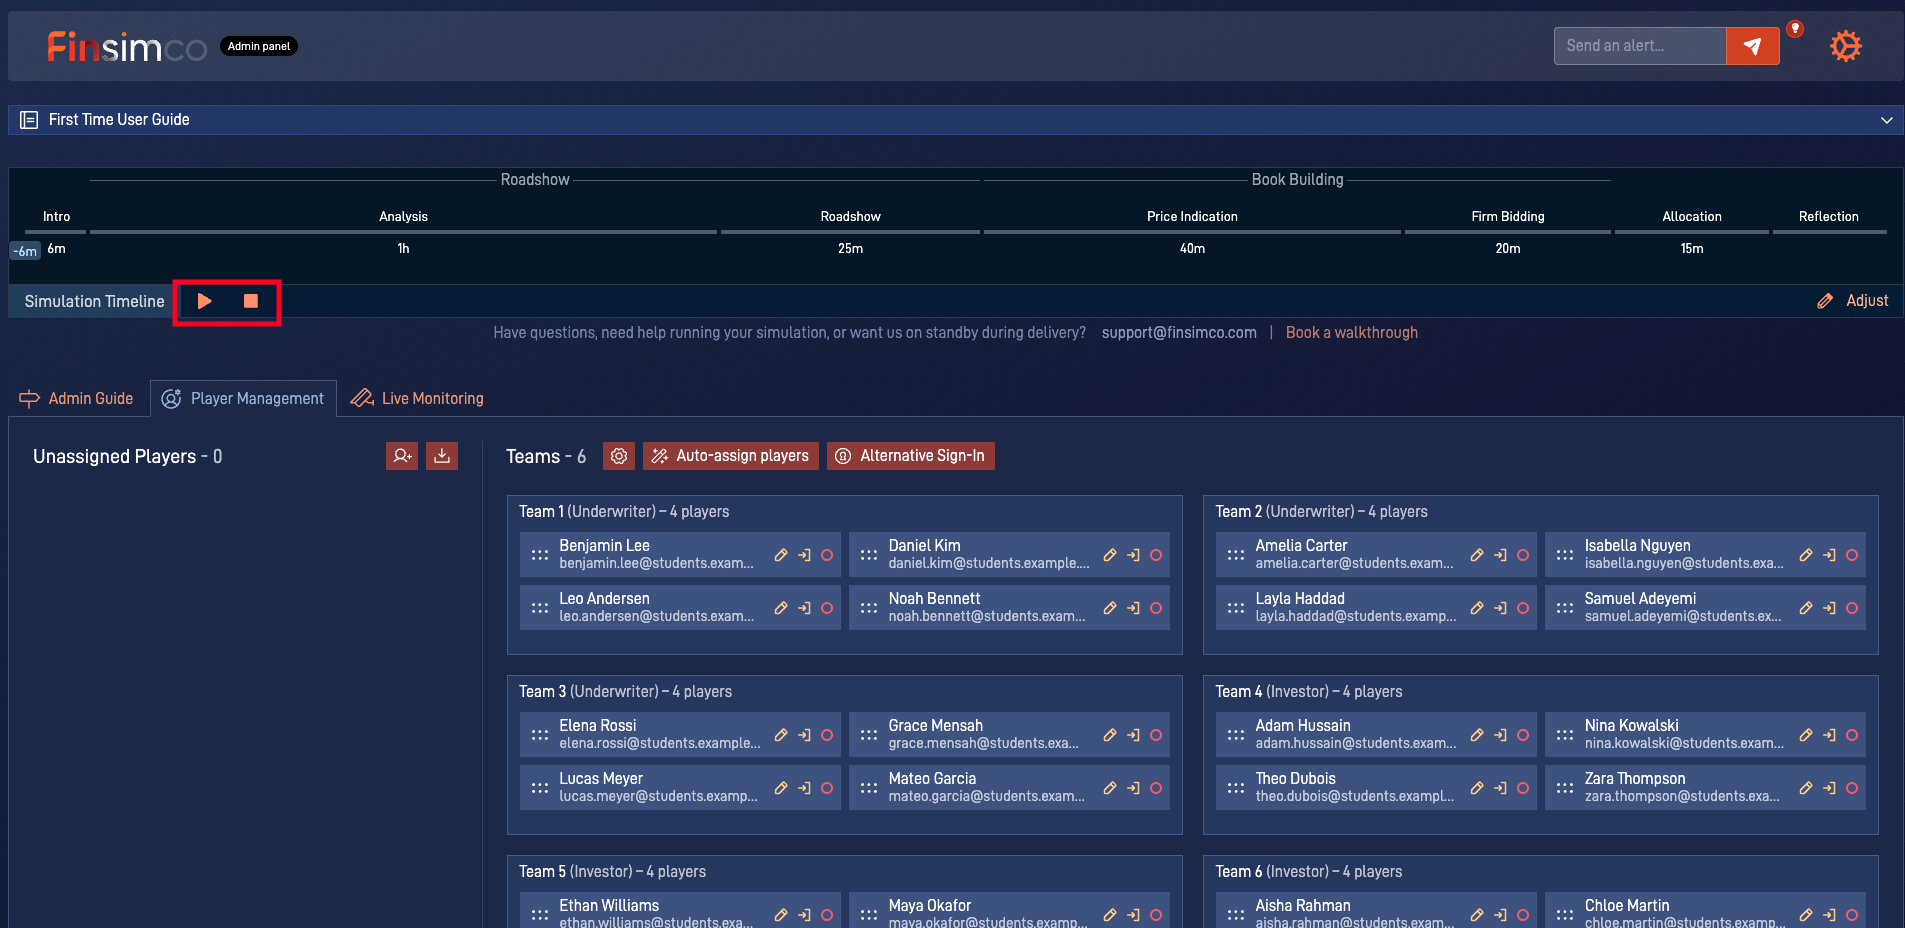The image size is (1905, 928).
Task: Sign in as Layla Haddad
Action: tap(1500, 608)
